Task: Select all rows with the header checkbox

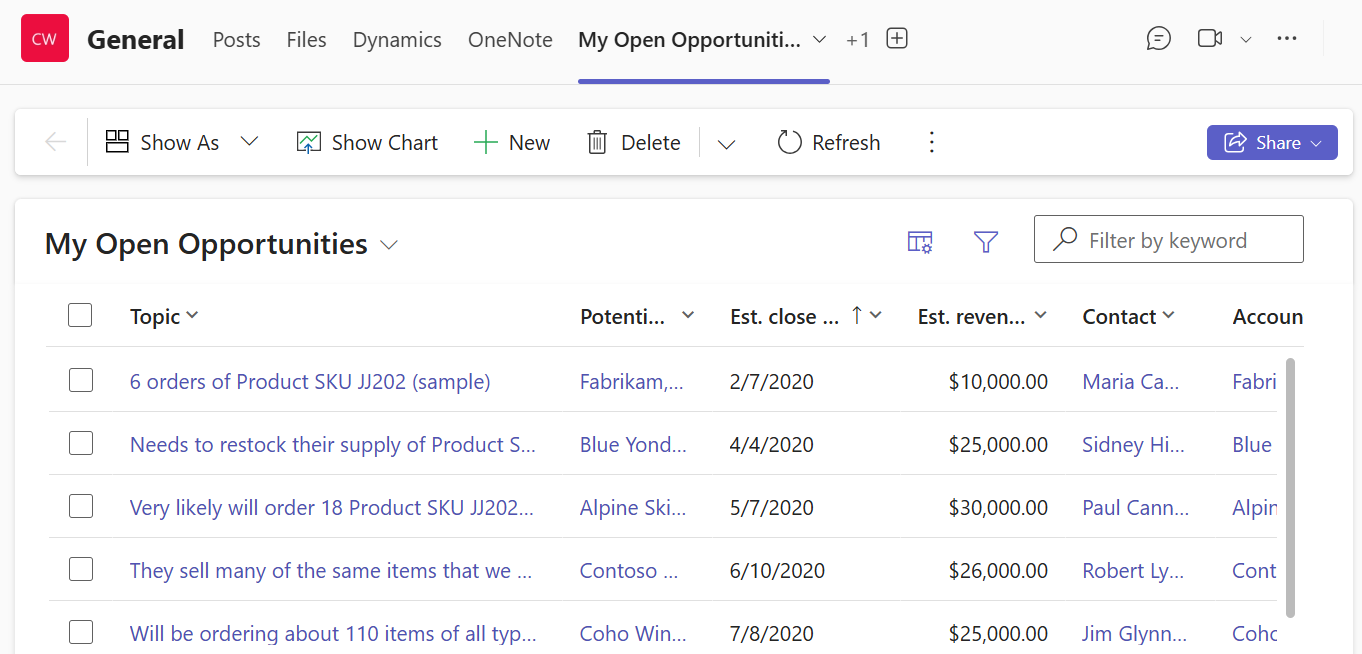Action: click(x=80, y=314)
